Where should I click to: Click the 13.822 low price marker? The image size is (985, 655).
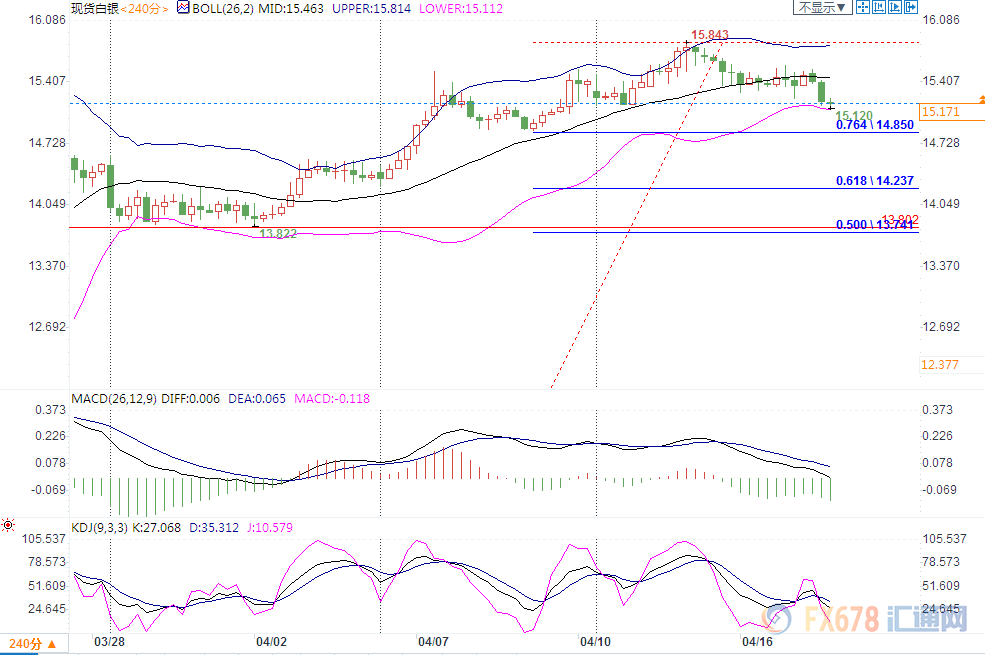tap(278, 232)
